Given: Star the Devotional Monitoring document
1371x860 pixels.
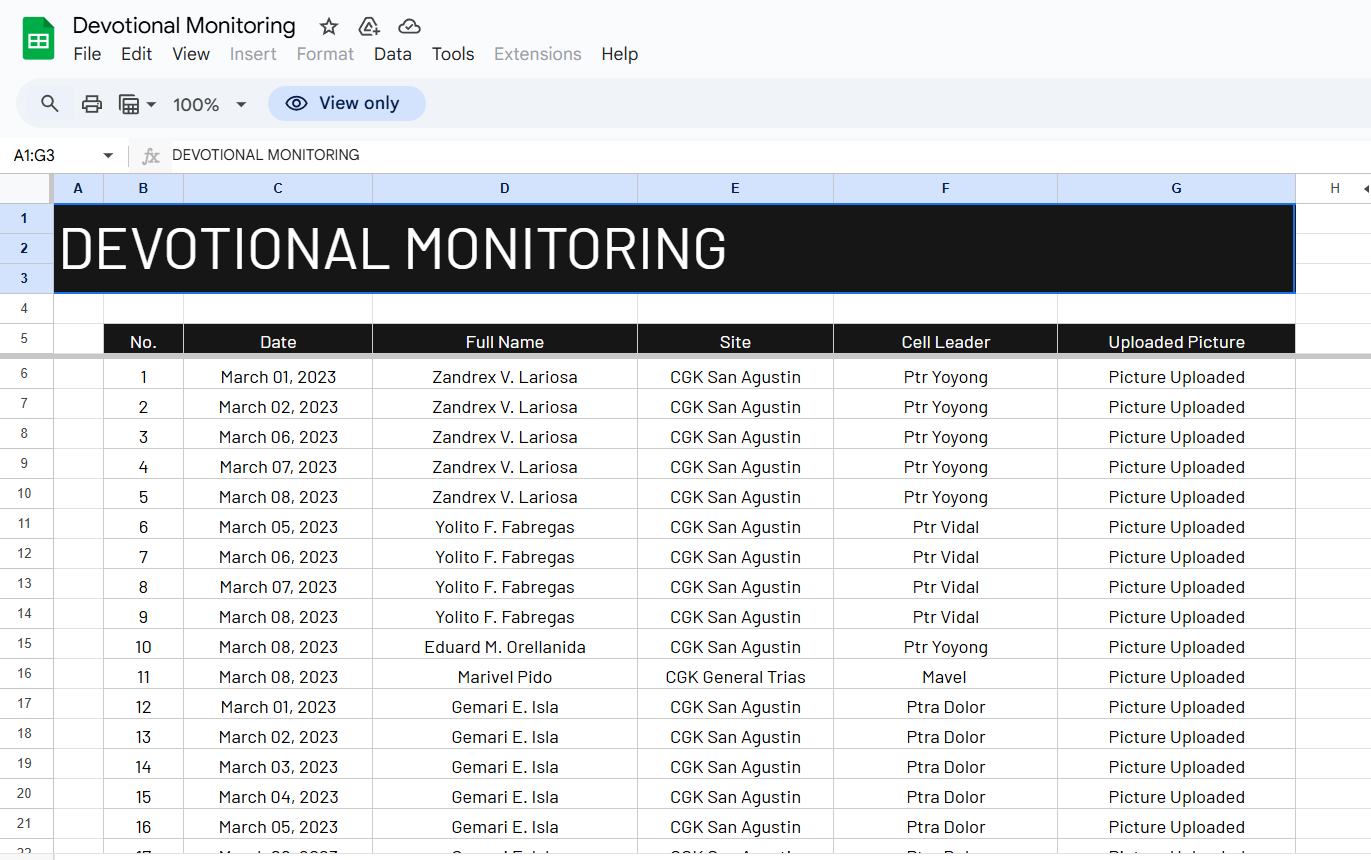Looking at the screenshot, I should [x=329, y=27].
